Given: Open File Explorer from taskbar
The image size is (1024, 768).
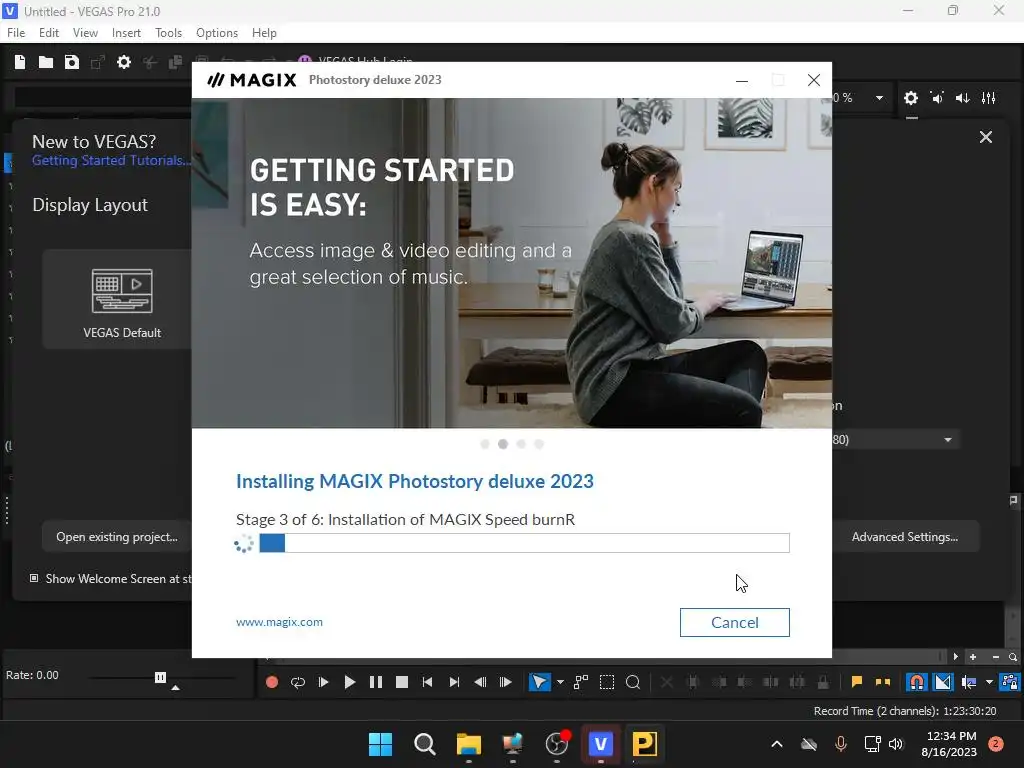Looking at the screenshot, I should click(x=468, y=744).
